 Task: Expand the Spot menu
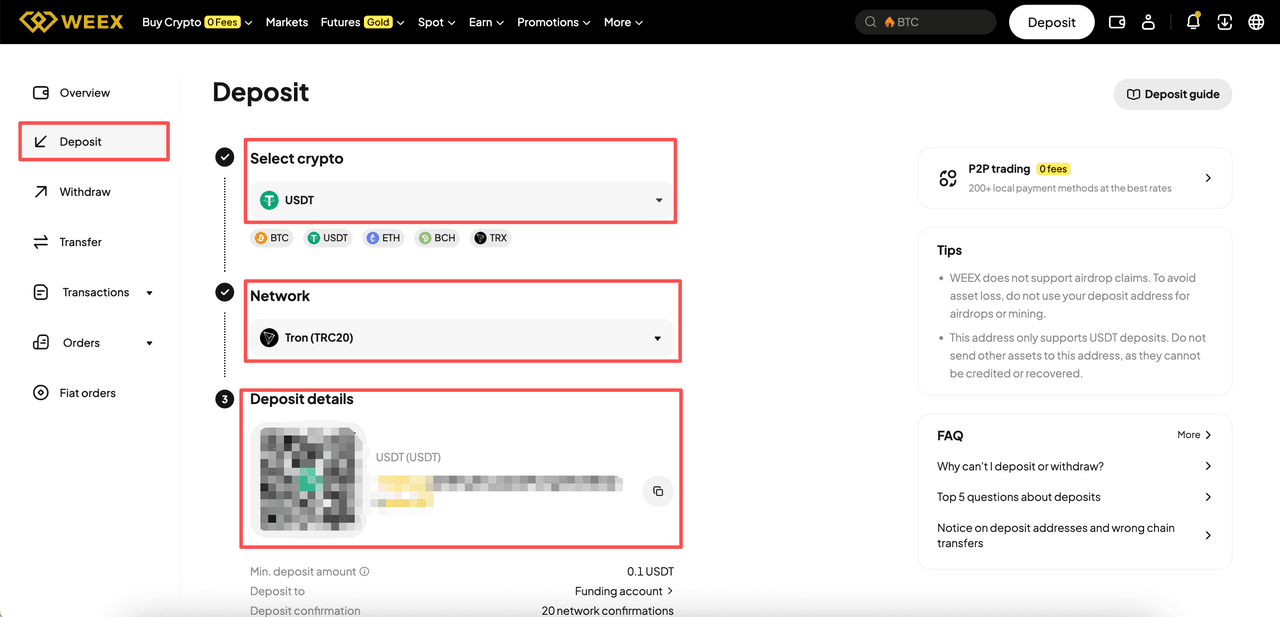pos(437,22)
